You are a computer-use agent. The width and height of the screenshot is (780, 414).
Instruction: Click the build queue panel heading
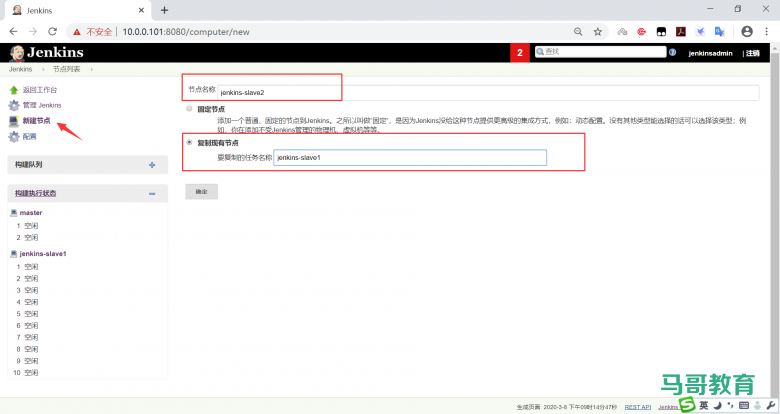(28, 165)
